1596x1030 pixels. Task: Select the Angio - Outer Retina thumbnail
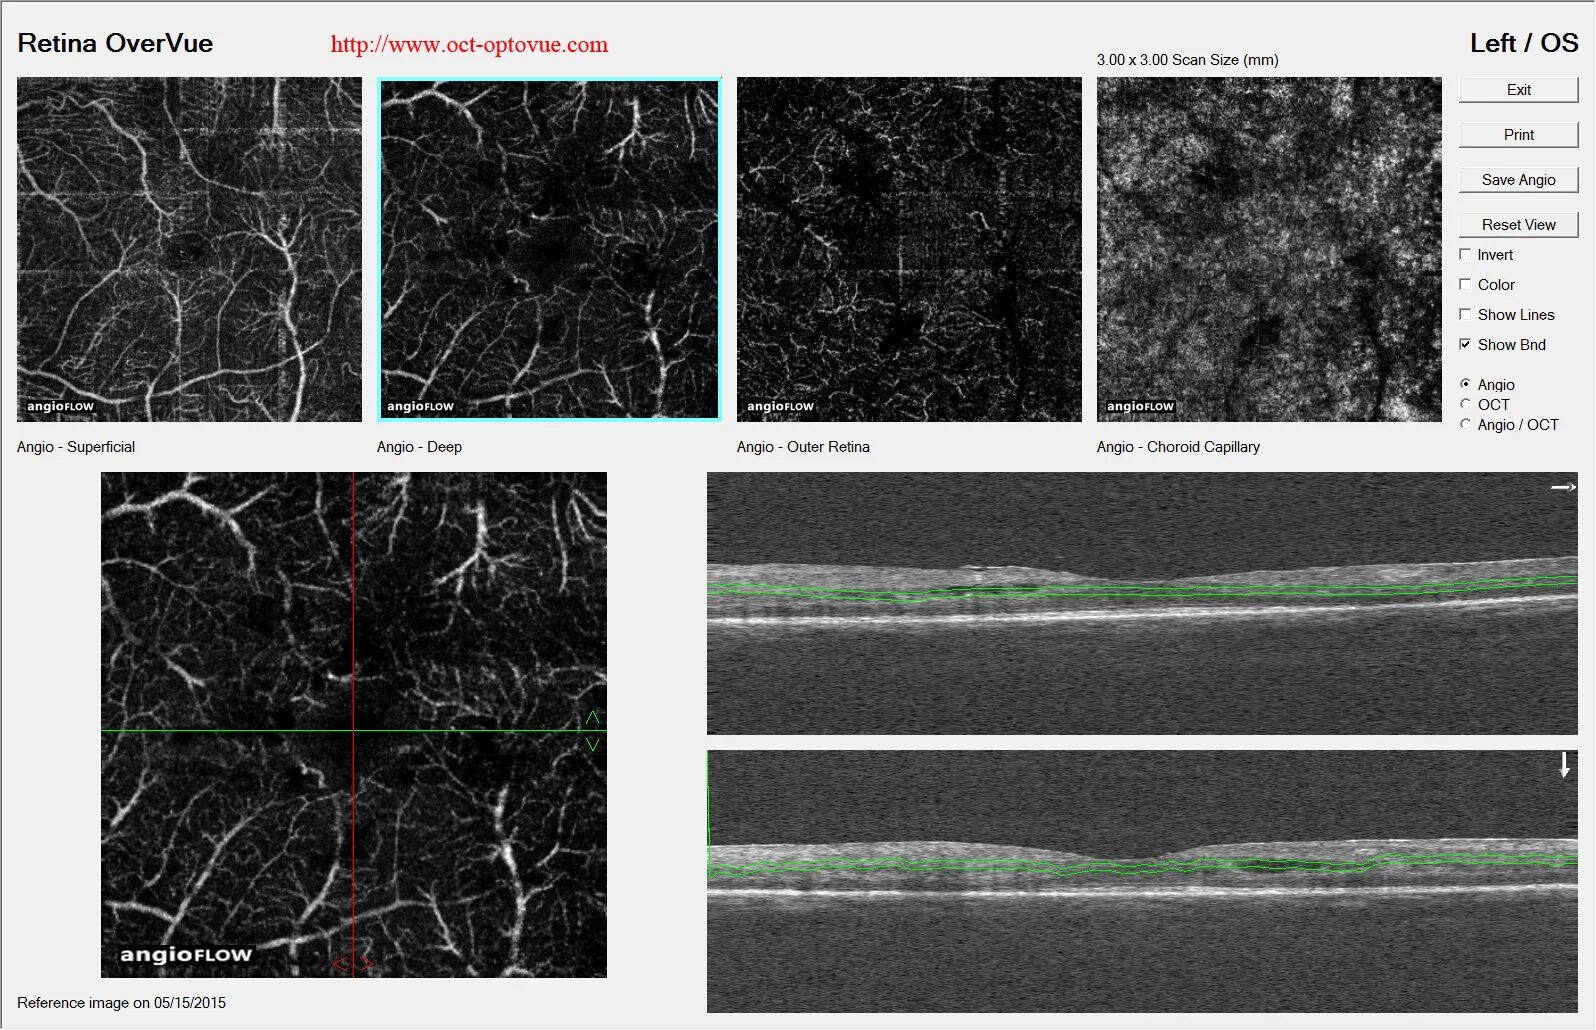909,250
